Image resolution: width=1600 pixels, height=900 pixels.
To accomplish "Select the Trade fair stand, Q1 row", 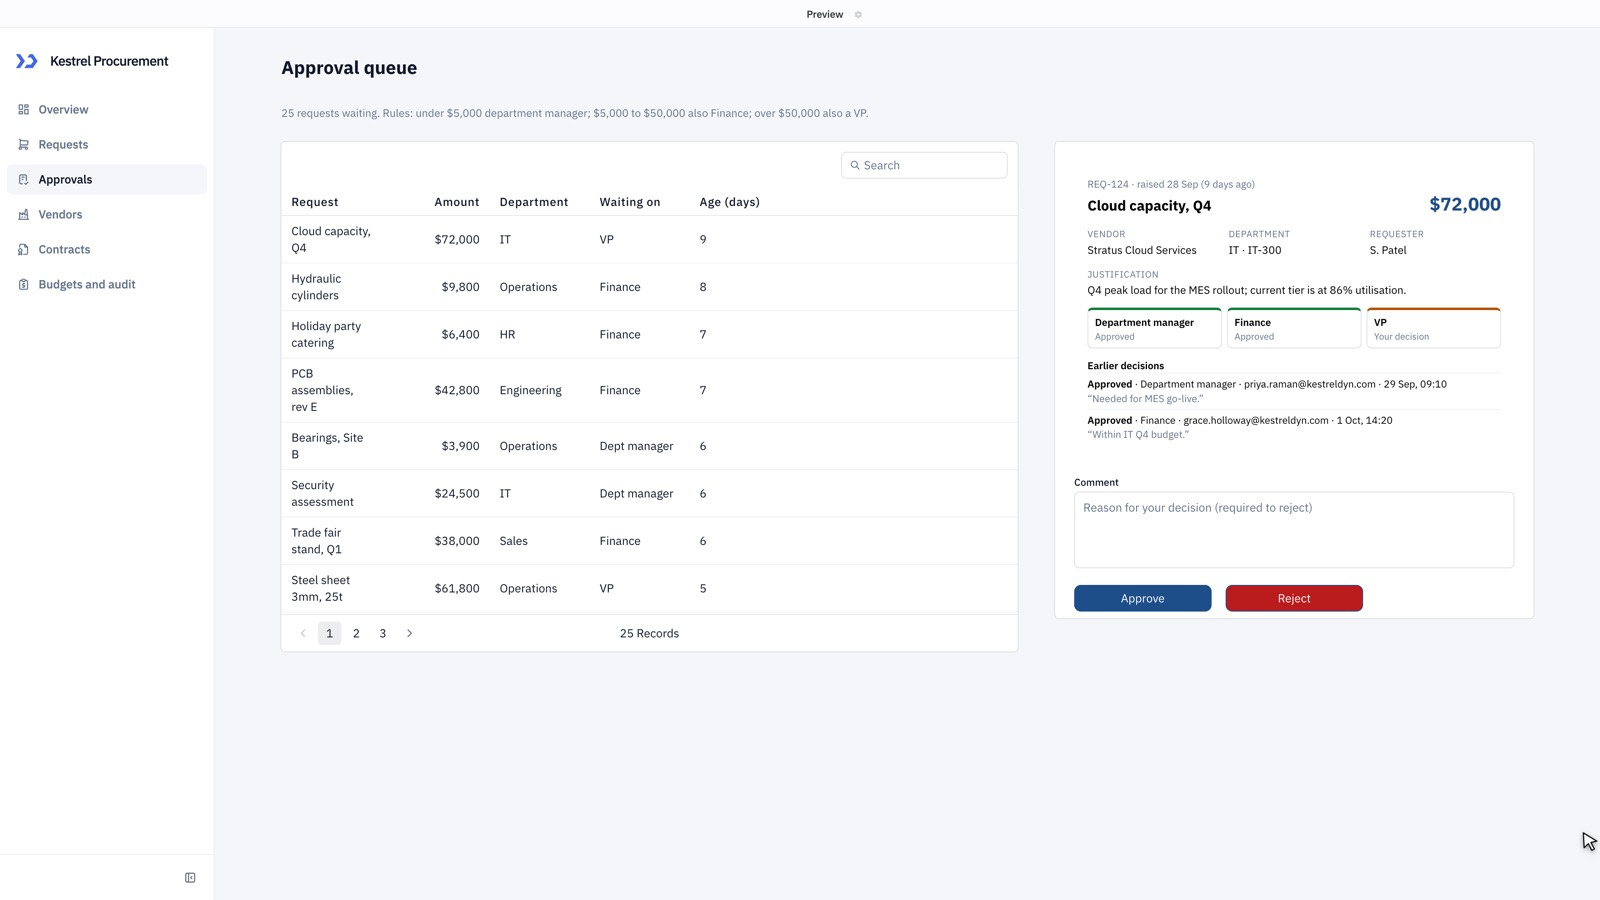I will [649, 541].
